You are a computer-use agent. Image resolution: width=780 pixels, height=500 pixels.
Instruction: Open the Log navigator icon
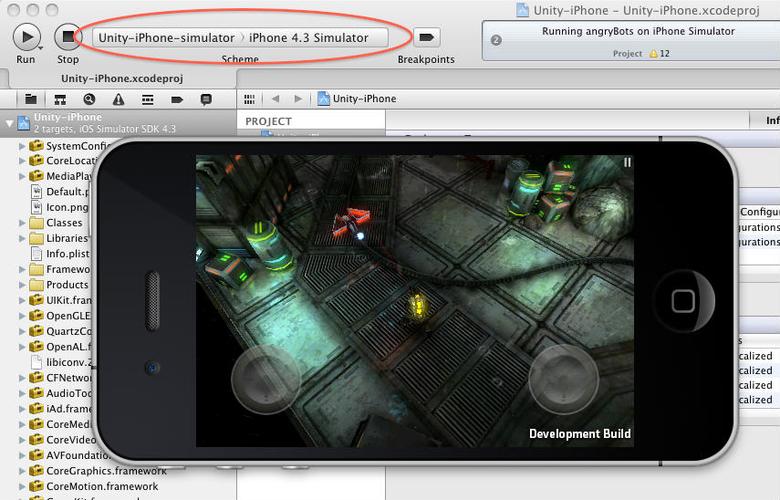click(206, 100)
